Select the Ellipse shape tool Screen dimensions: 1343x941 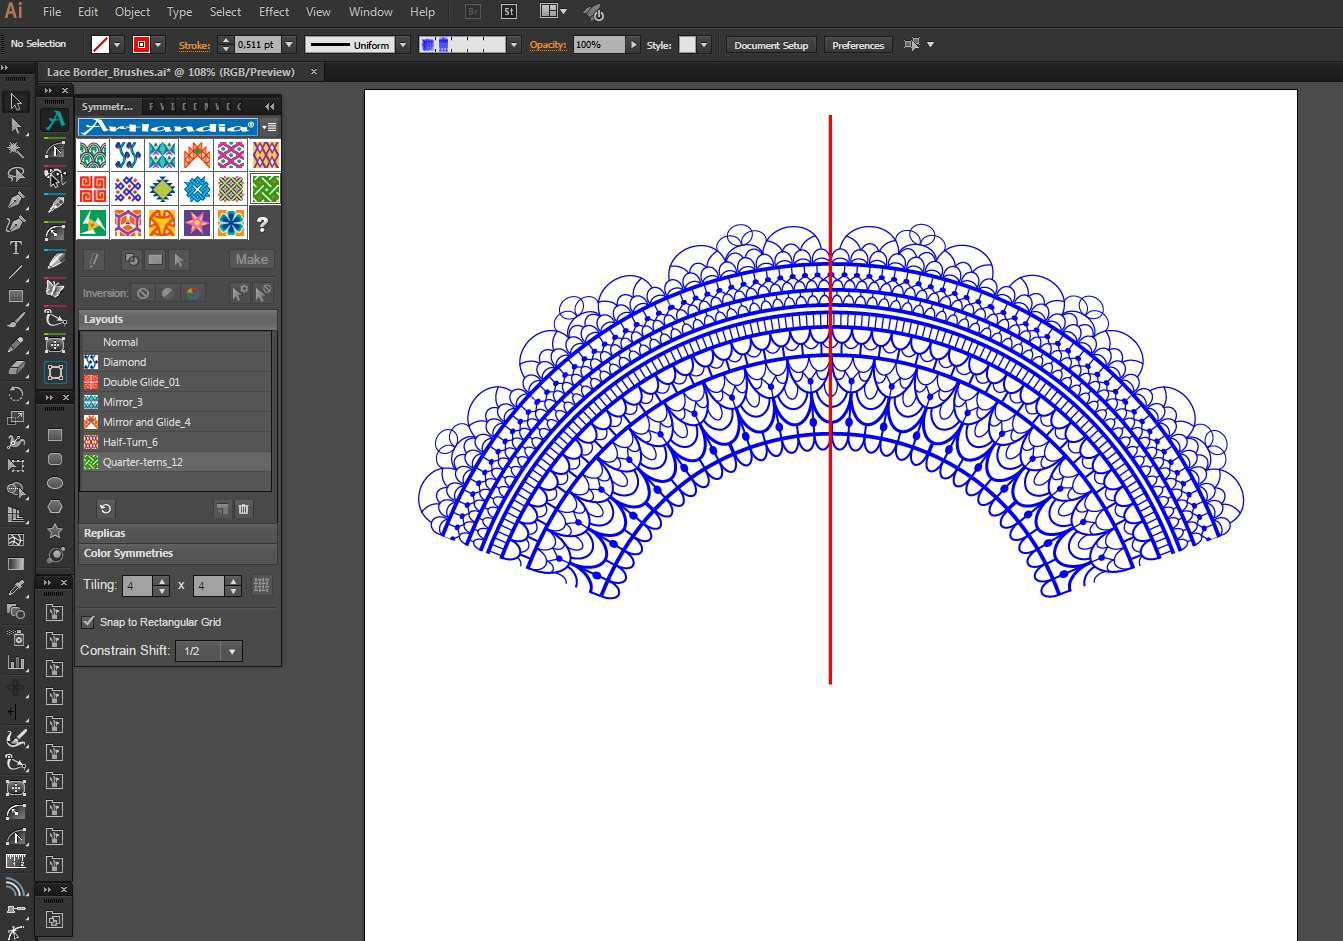pos(55,483)
